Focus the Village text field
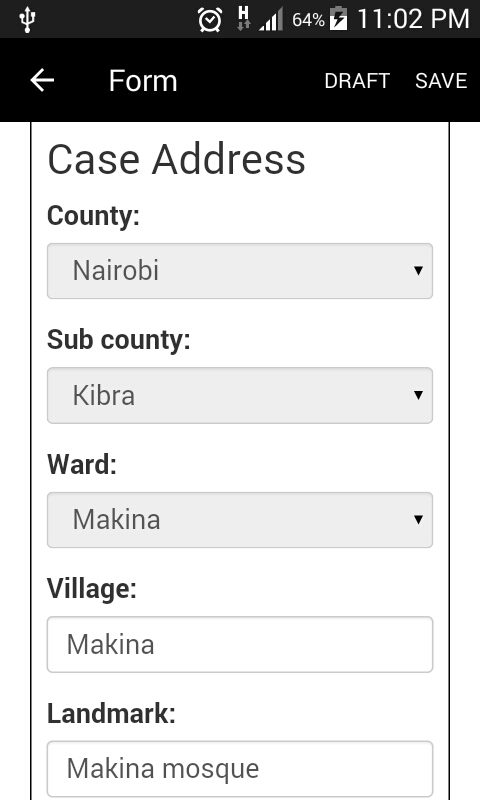 click(x=240, y=644)
